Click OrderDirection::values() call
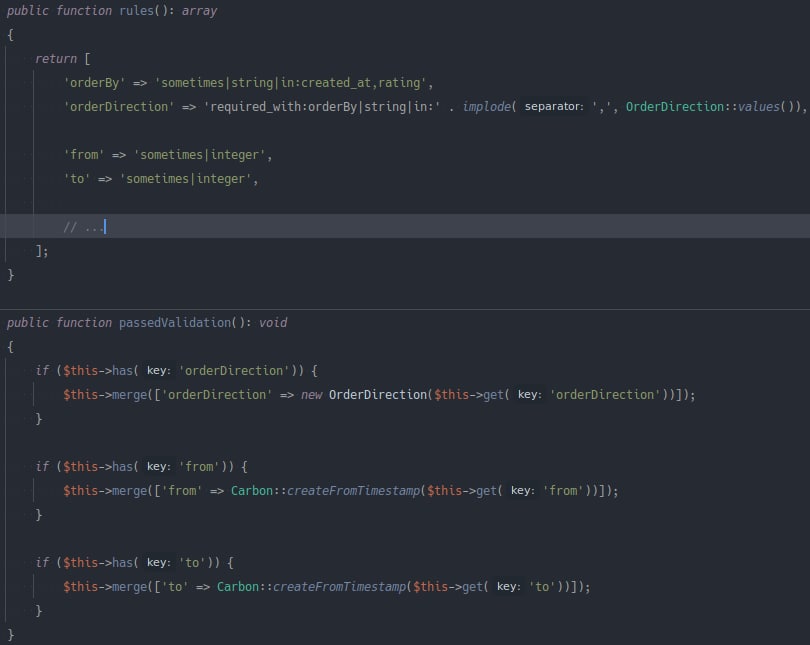810x645 pixels. (712, 107)
